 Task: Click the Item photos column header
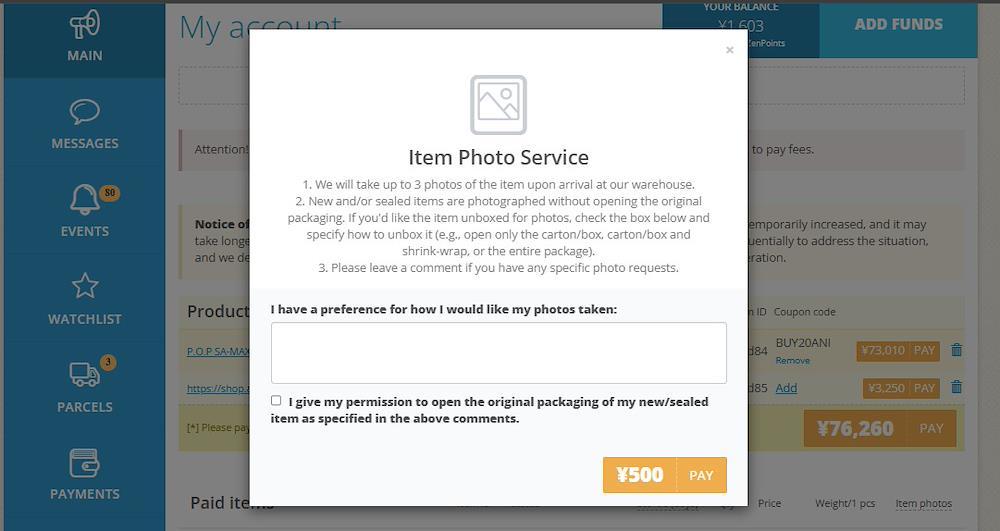923,504
